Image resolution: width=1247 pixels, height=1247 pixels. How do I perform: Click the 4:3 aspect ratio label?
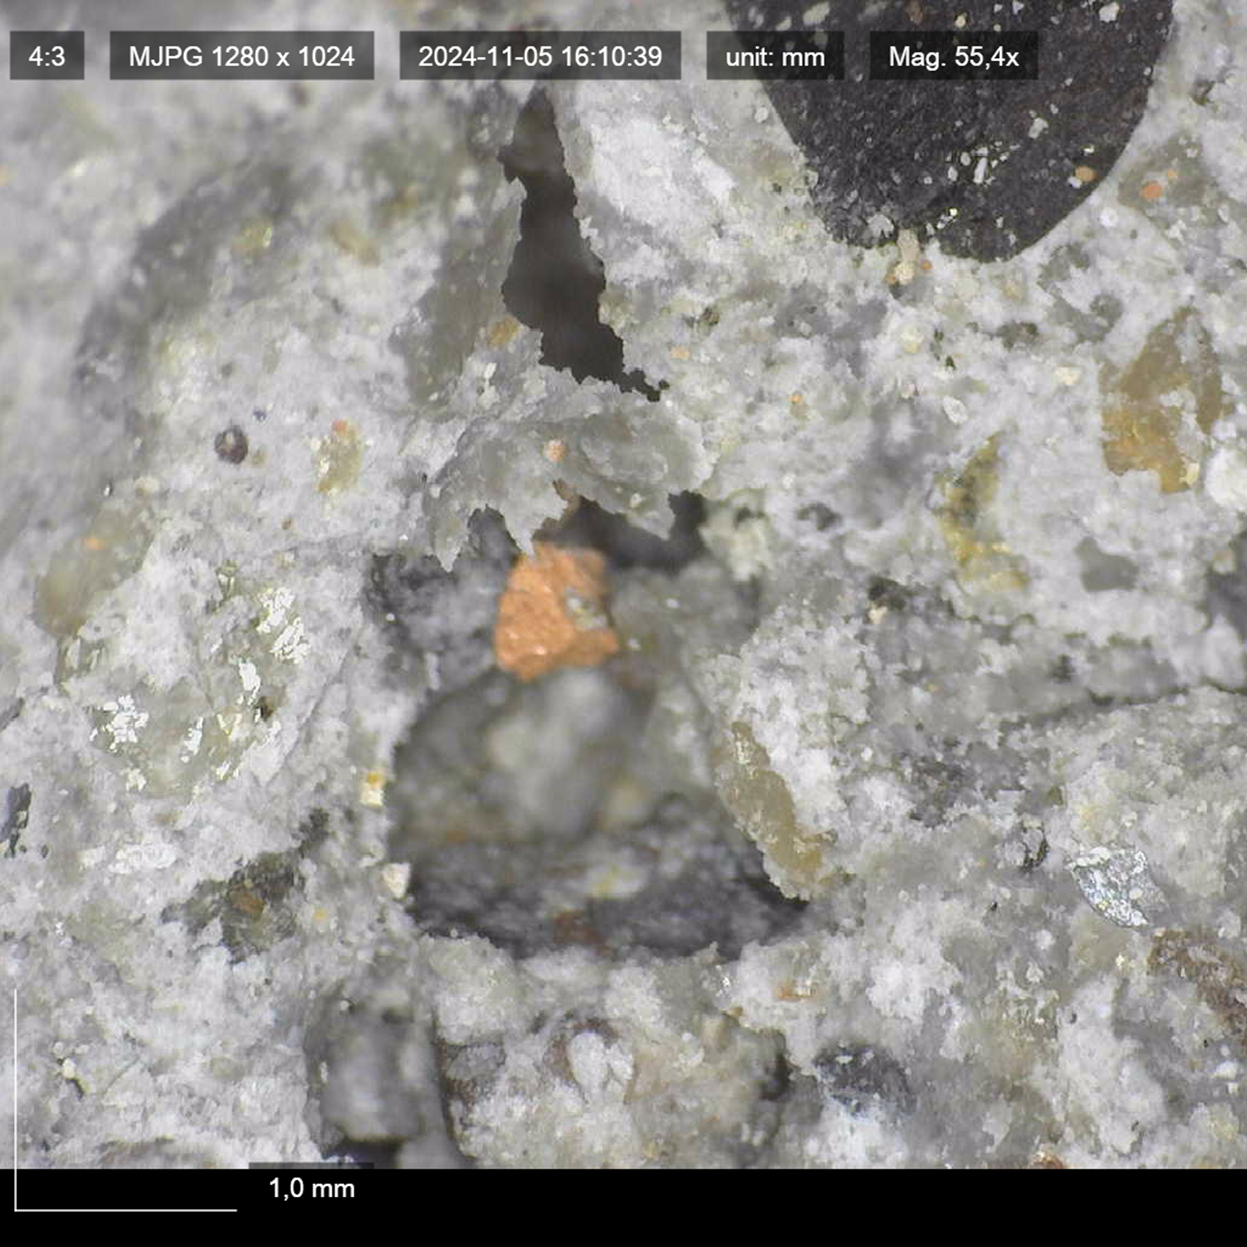(x=46, y=56)
